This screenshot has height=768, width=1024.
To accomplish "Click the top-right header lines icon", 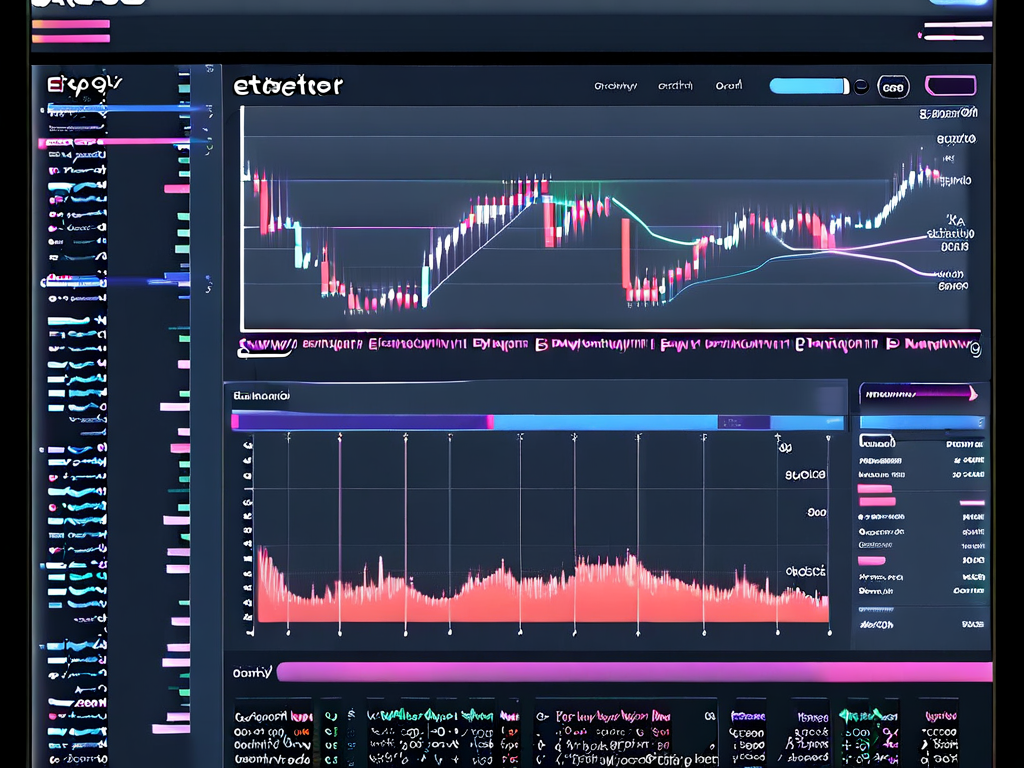I will 954,31.
